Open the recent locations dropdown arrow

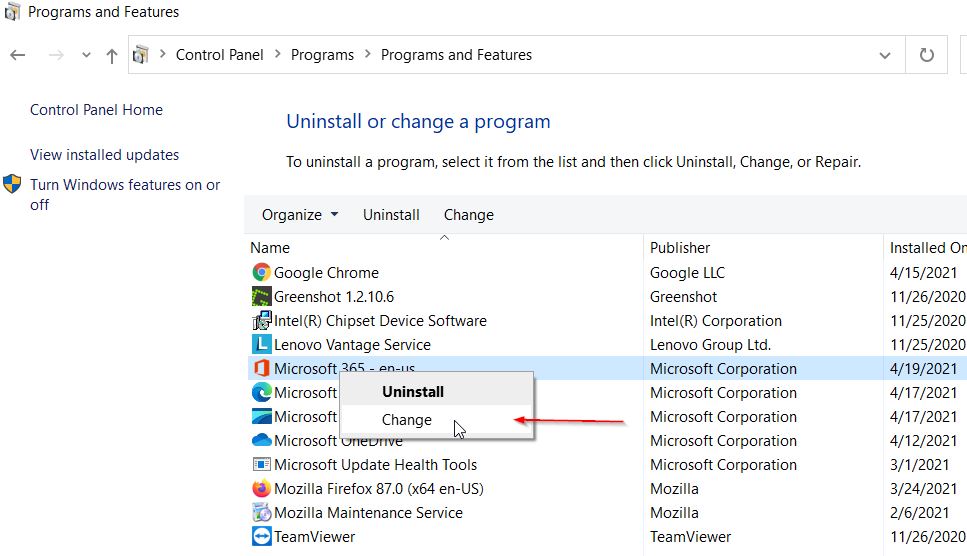[86, 55]
